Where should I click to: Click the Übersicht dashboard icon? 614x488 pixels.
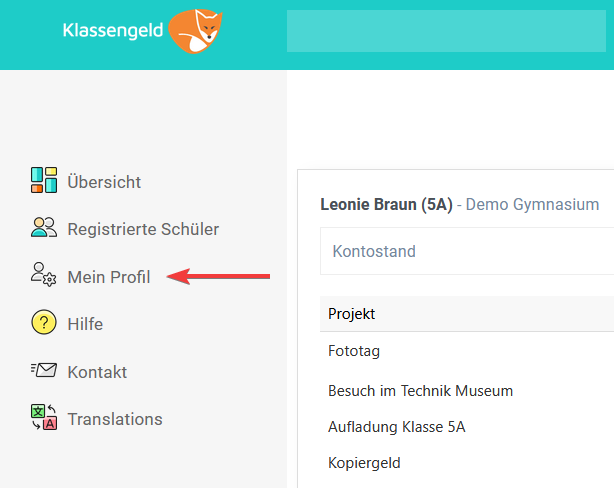44,180
